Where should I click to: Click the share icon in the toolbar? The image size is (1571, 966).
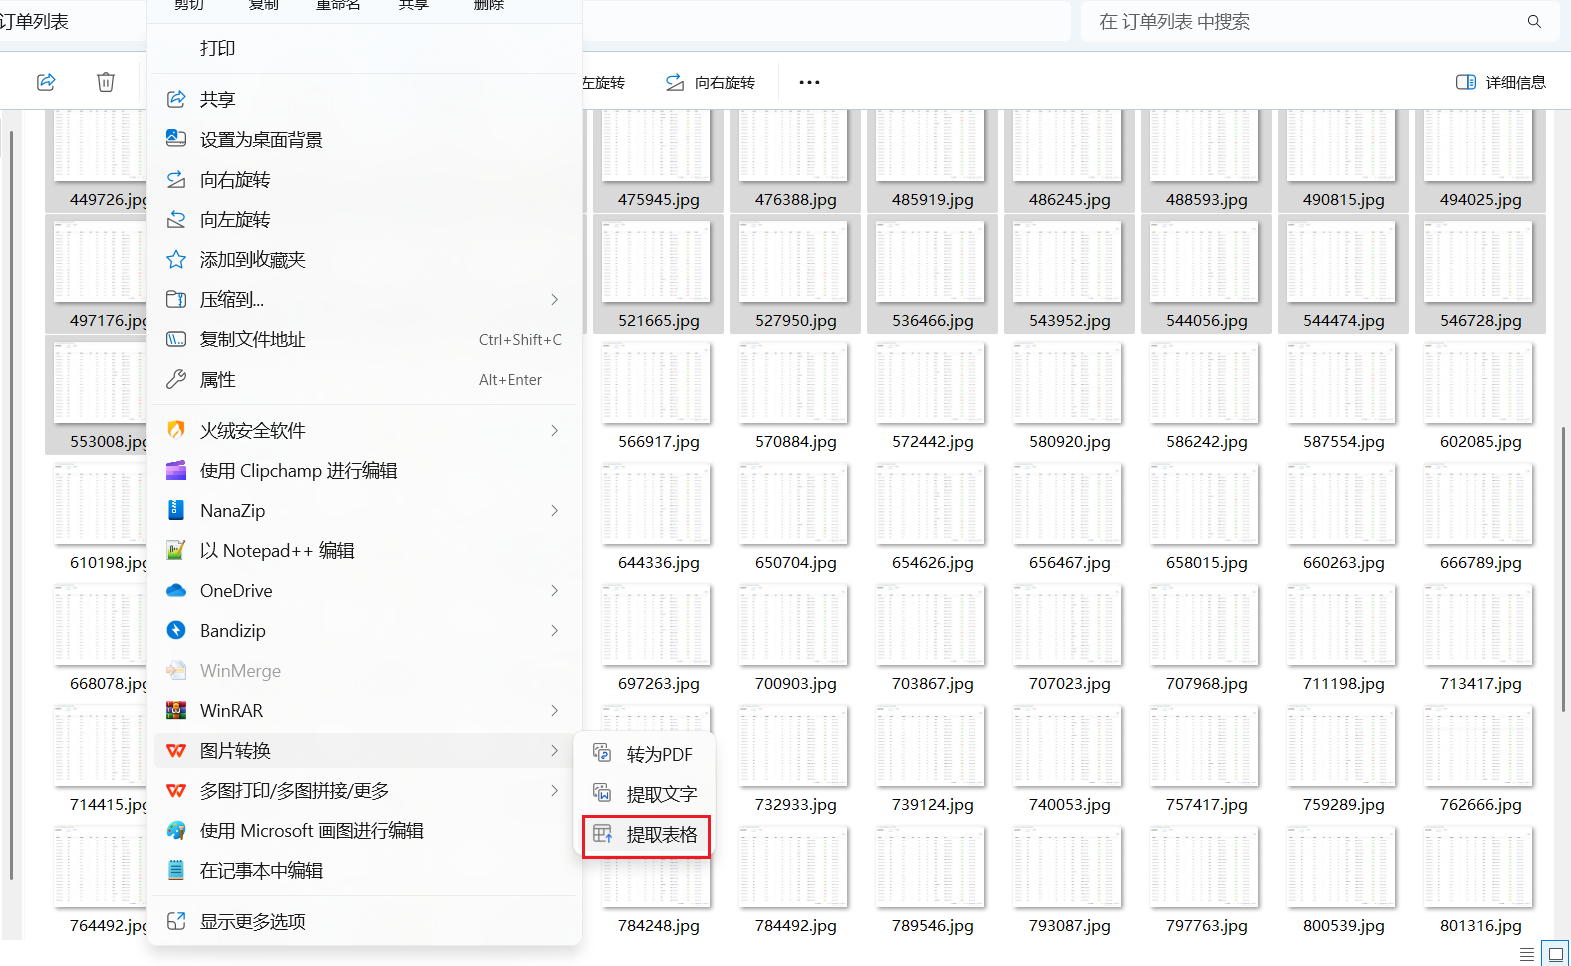46,82
